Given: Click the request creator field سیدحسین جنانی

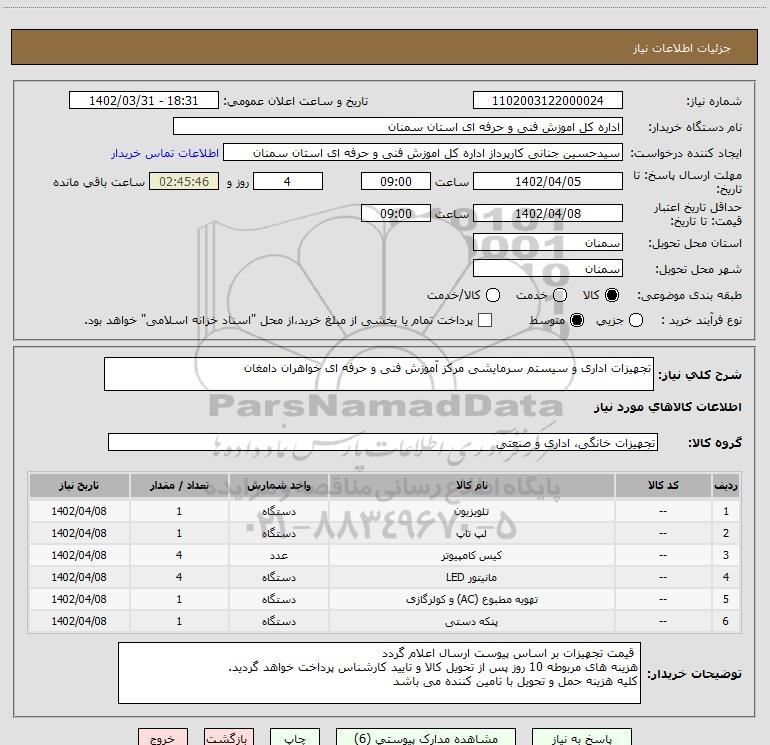Looking at the screenshot, I should tap(423, 153).
